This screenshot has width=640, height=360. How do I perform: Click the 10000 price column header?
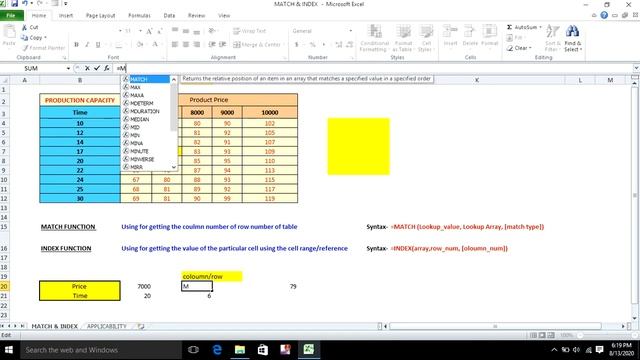270,112
